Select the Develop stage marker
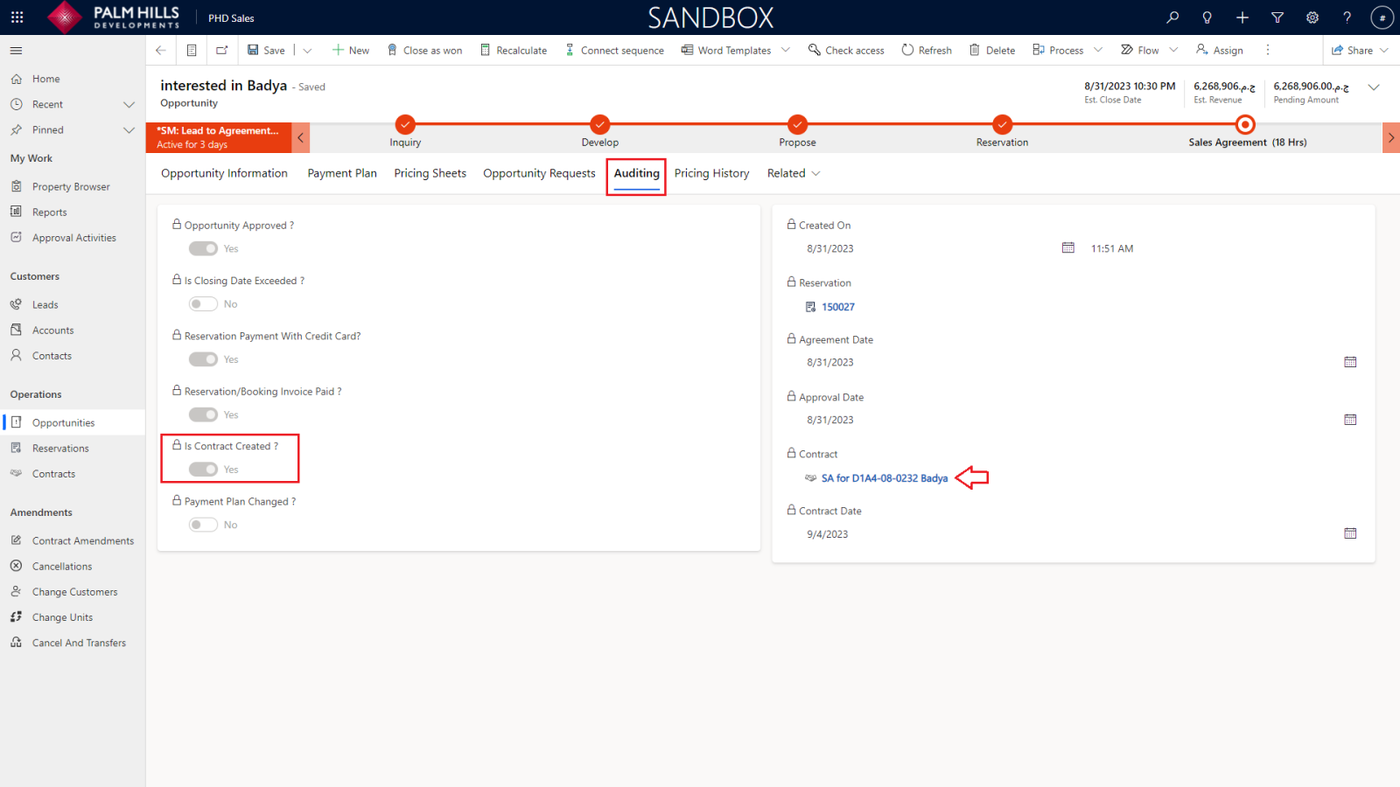The image size is (1400, 787). tap(600, 124)
